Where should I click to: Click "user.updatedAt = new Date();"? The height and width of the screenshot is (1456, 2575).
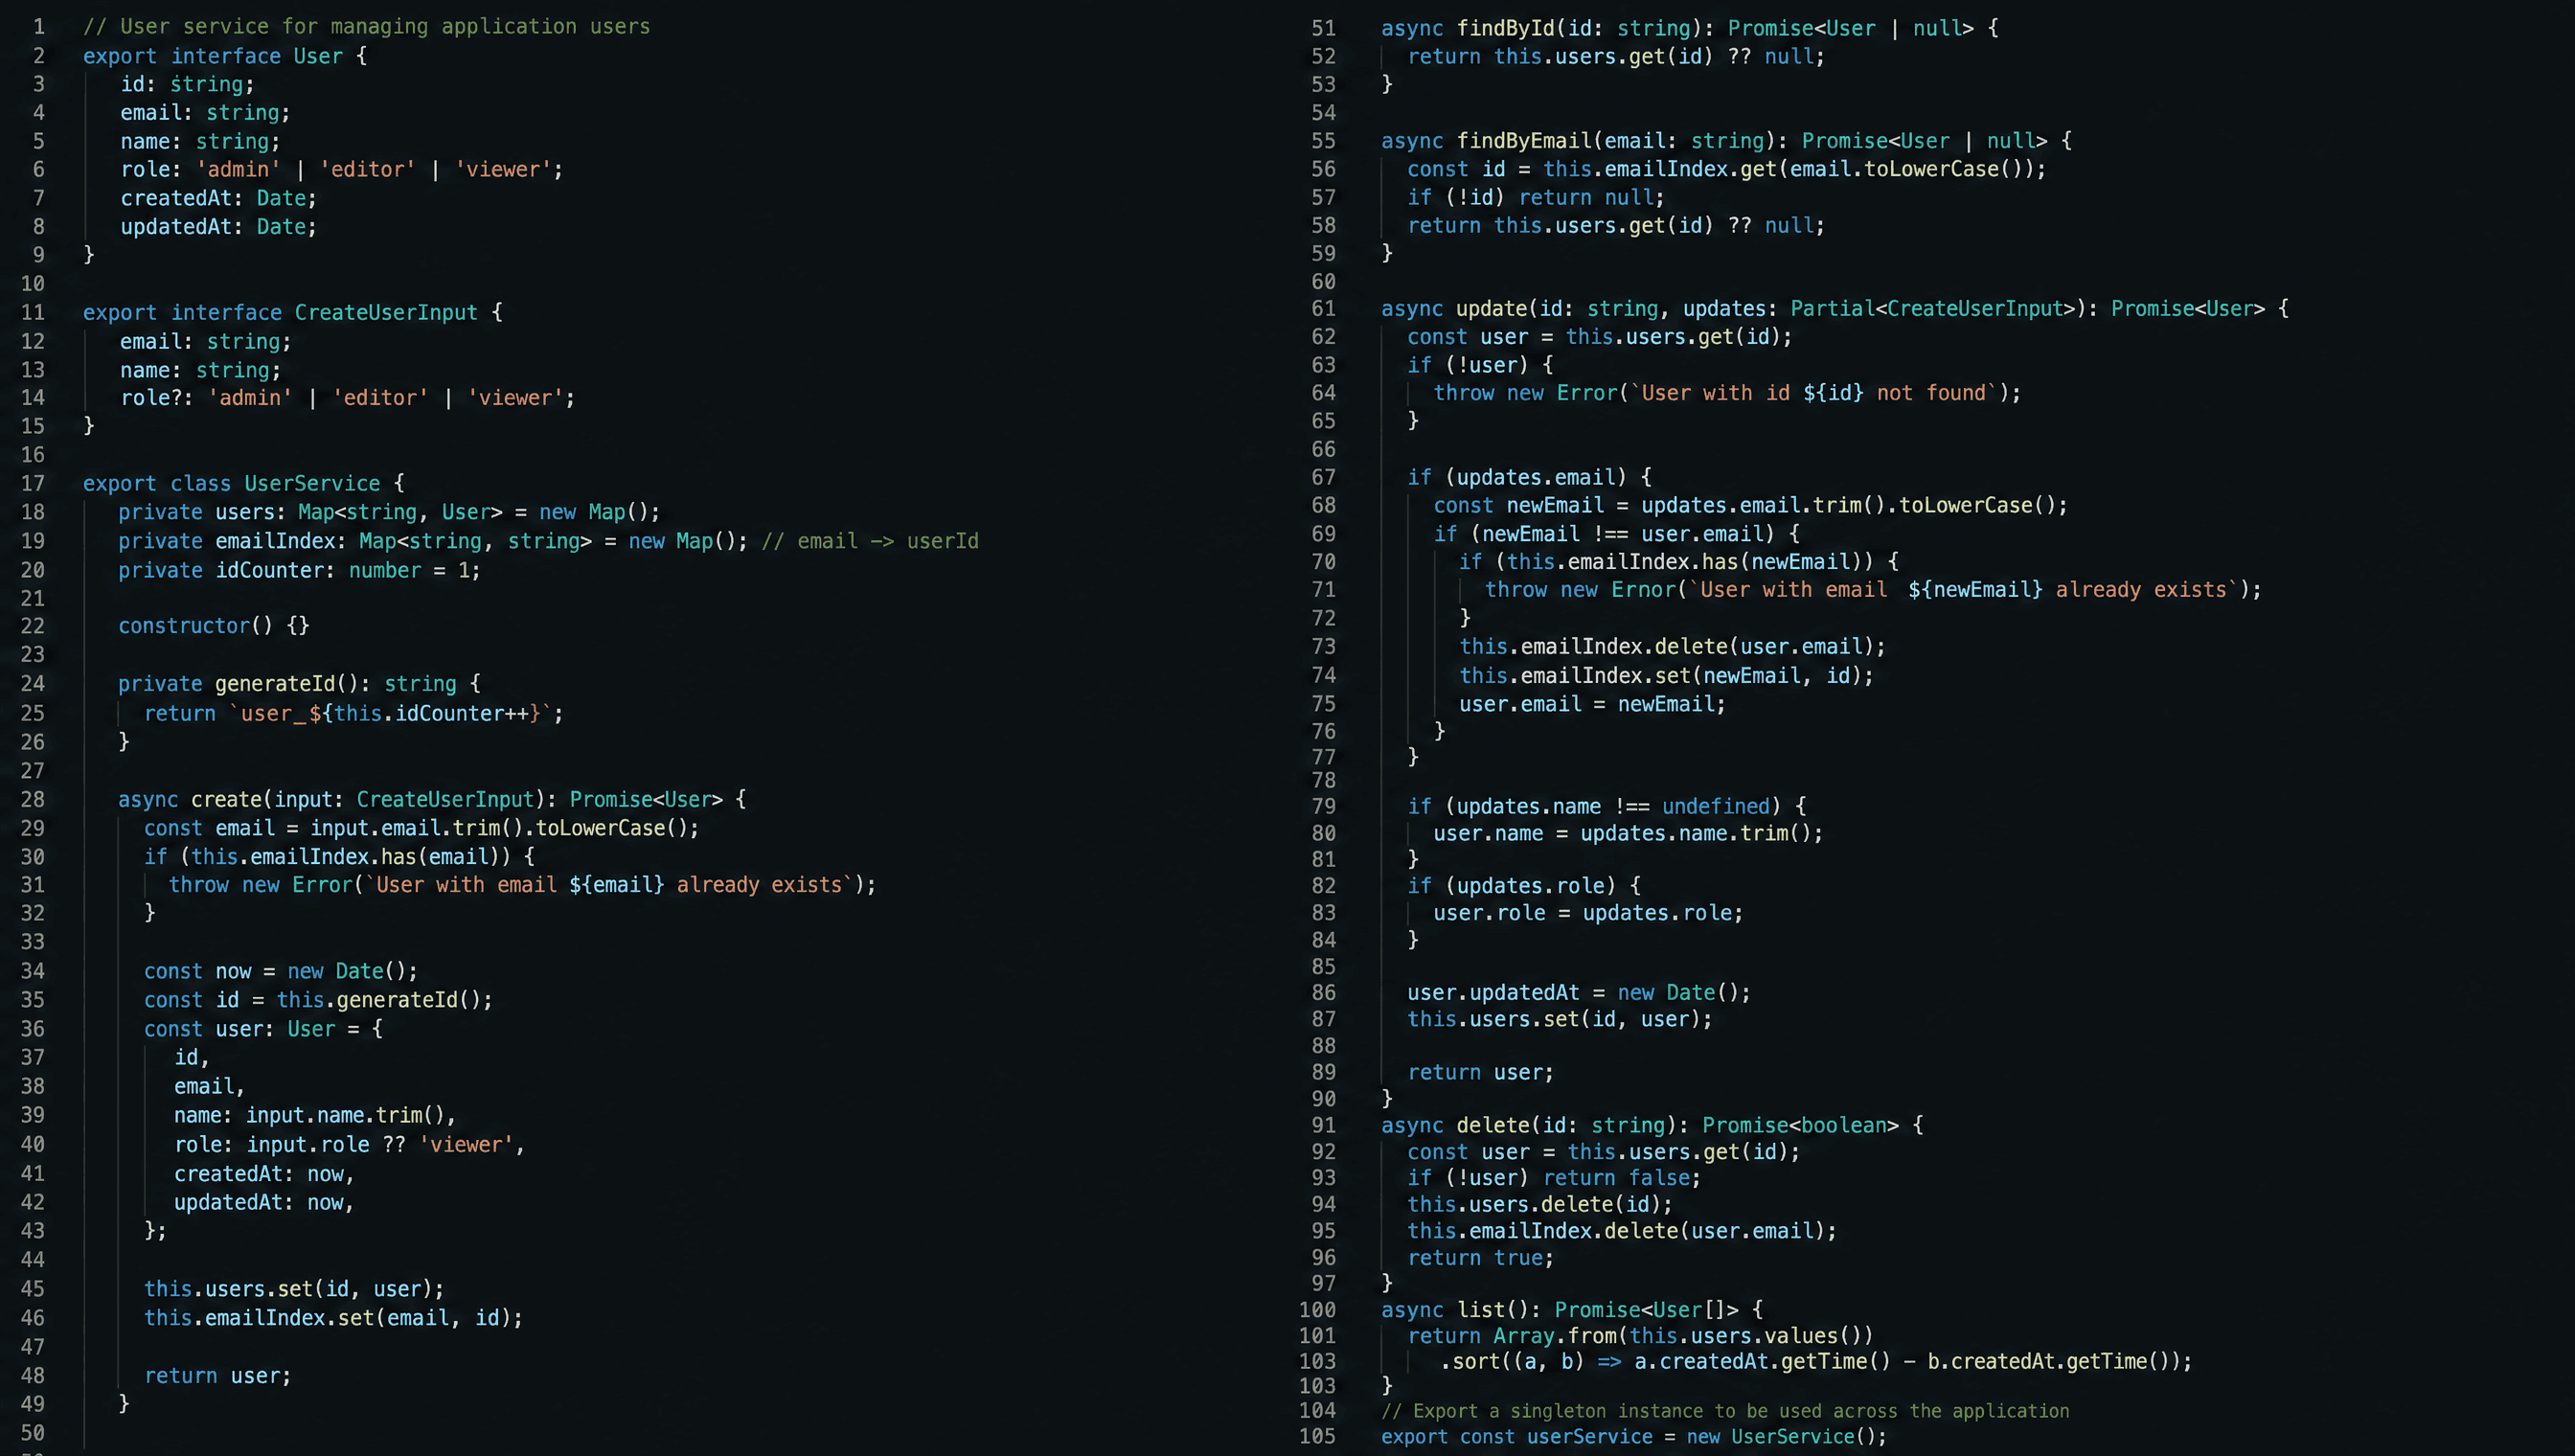click(1579, 993)
